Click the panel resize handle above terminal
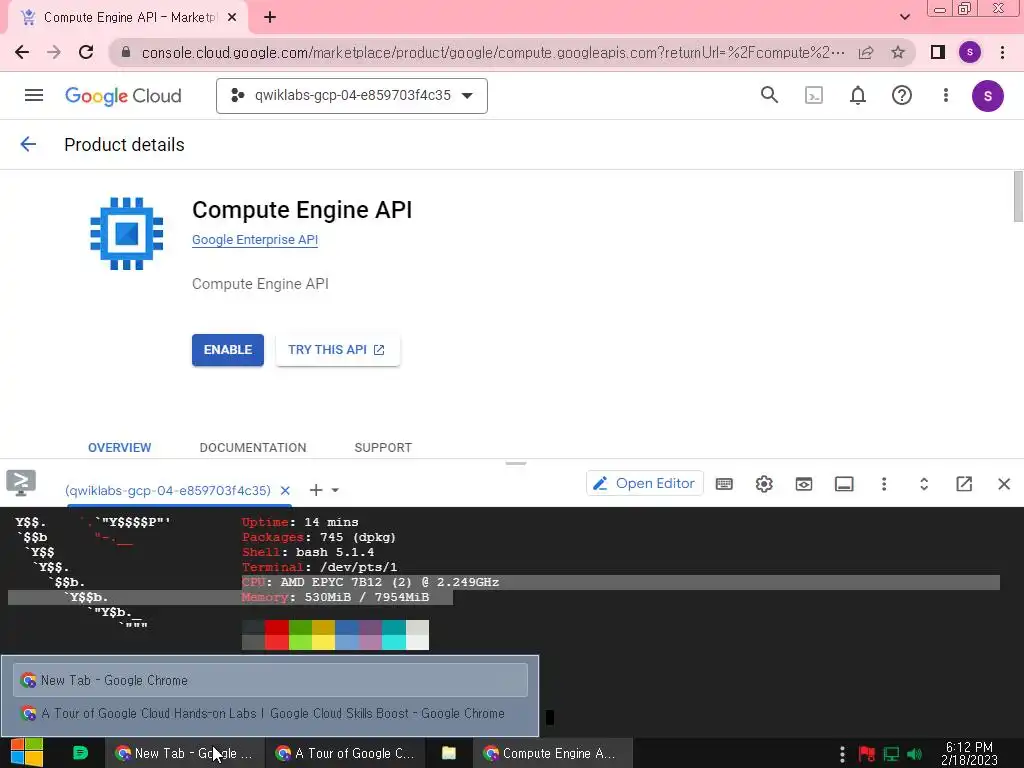1024x768 pixels. tap(516, 463)
